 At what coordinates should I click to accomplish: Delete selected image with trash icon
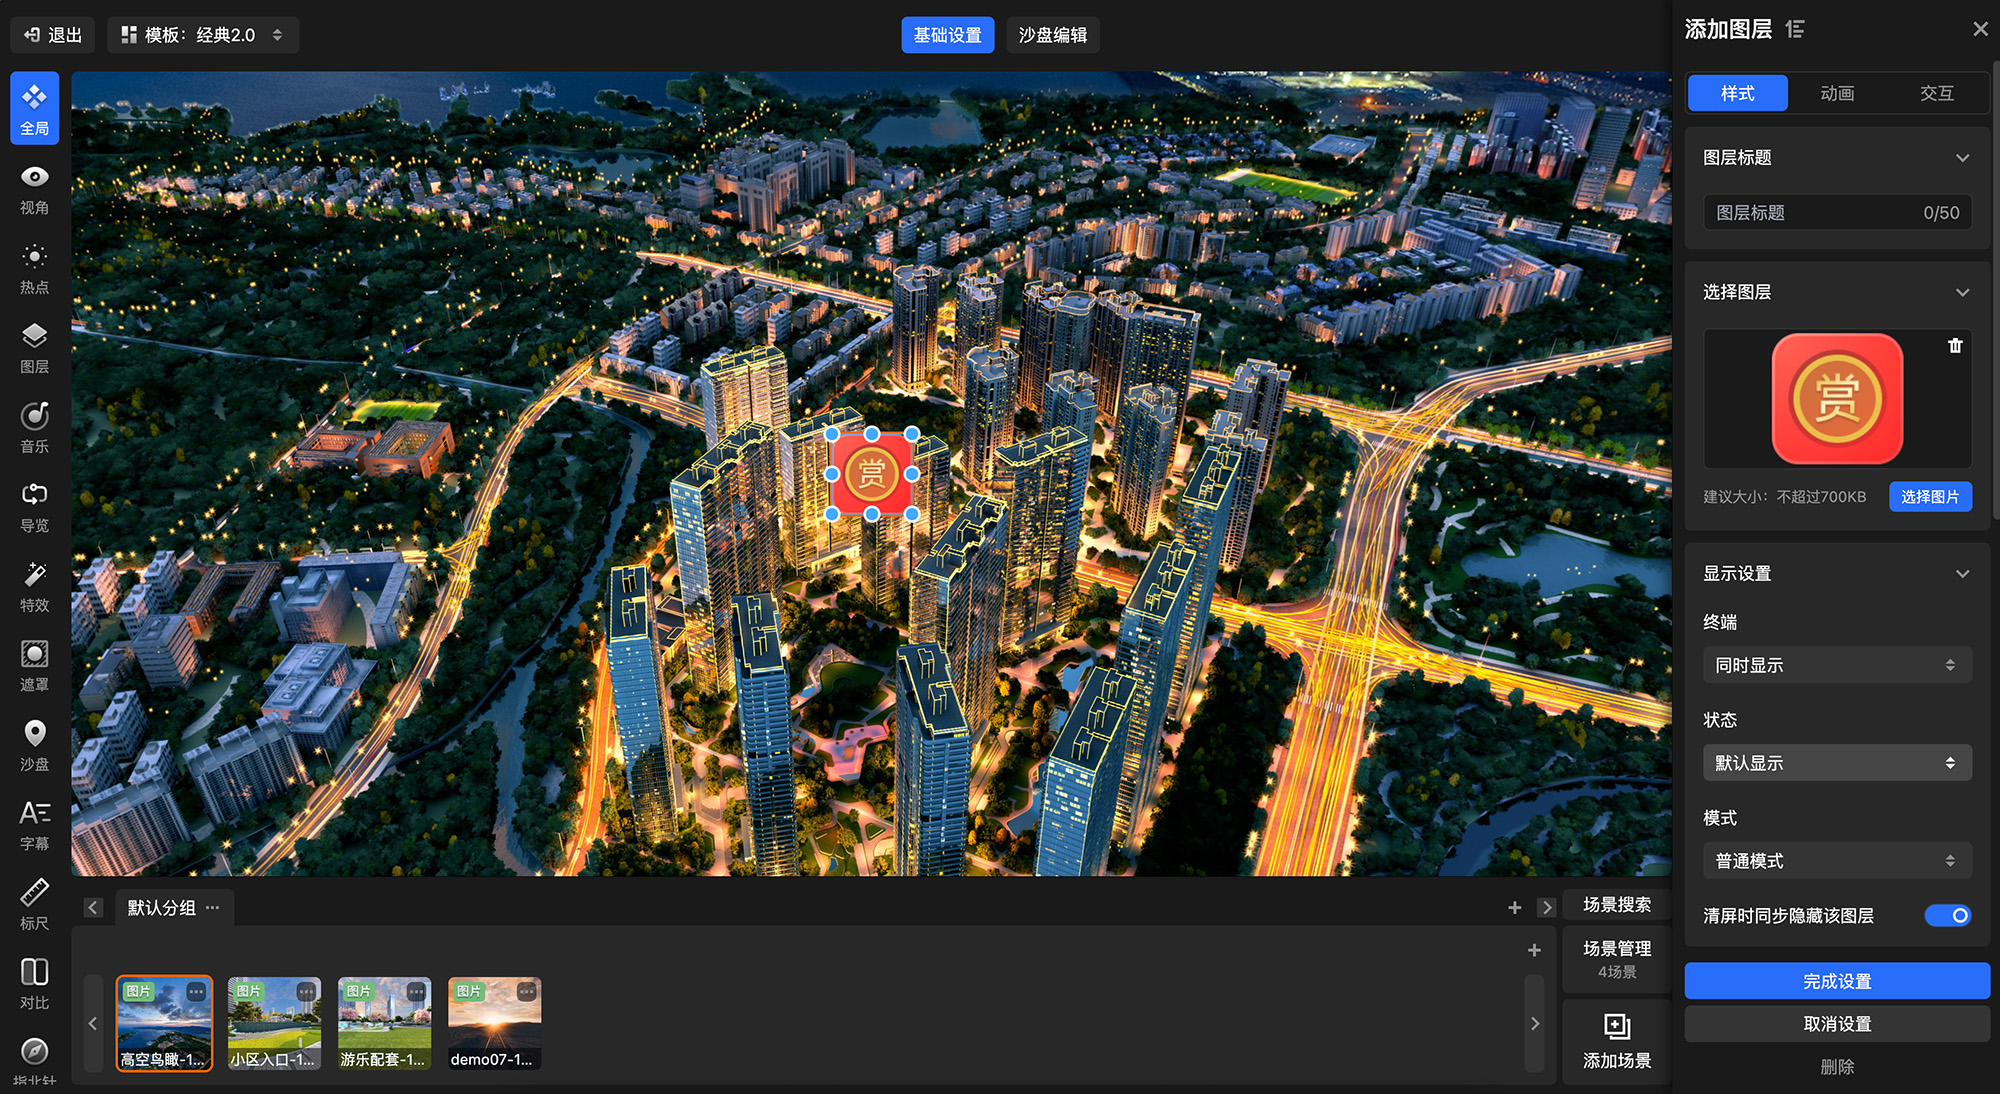[x=1955, y=346]
